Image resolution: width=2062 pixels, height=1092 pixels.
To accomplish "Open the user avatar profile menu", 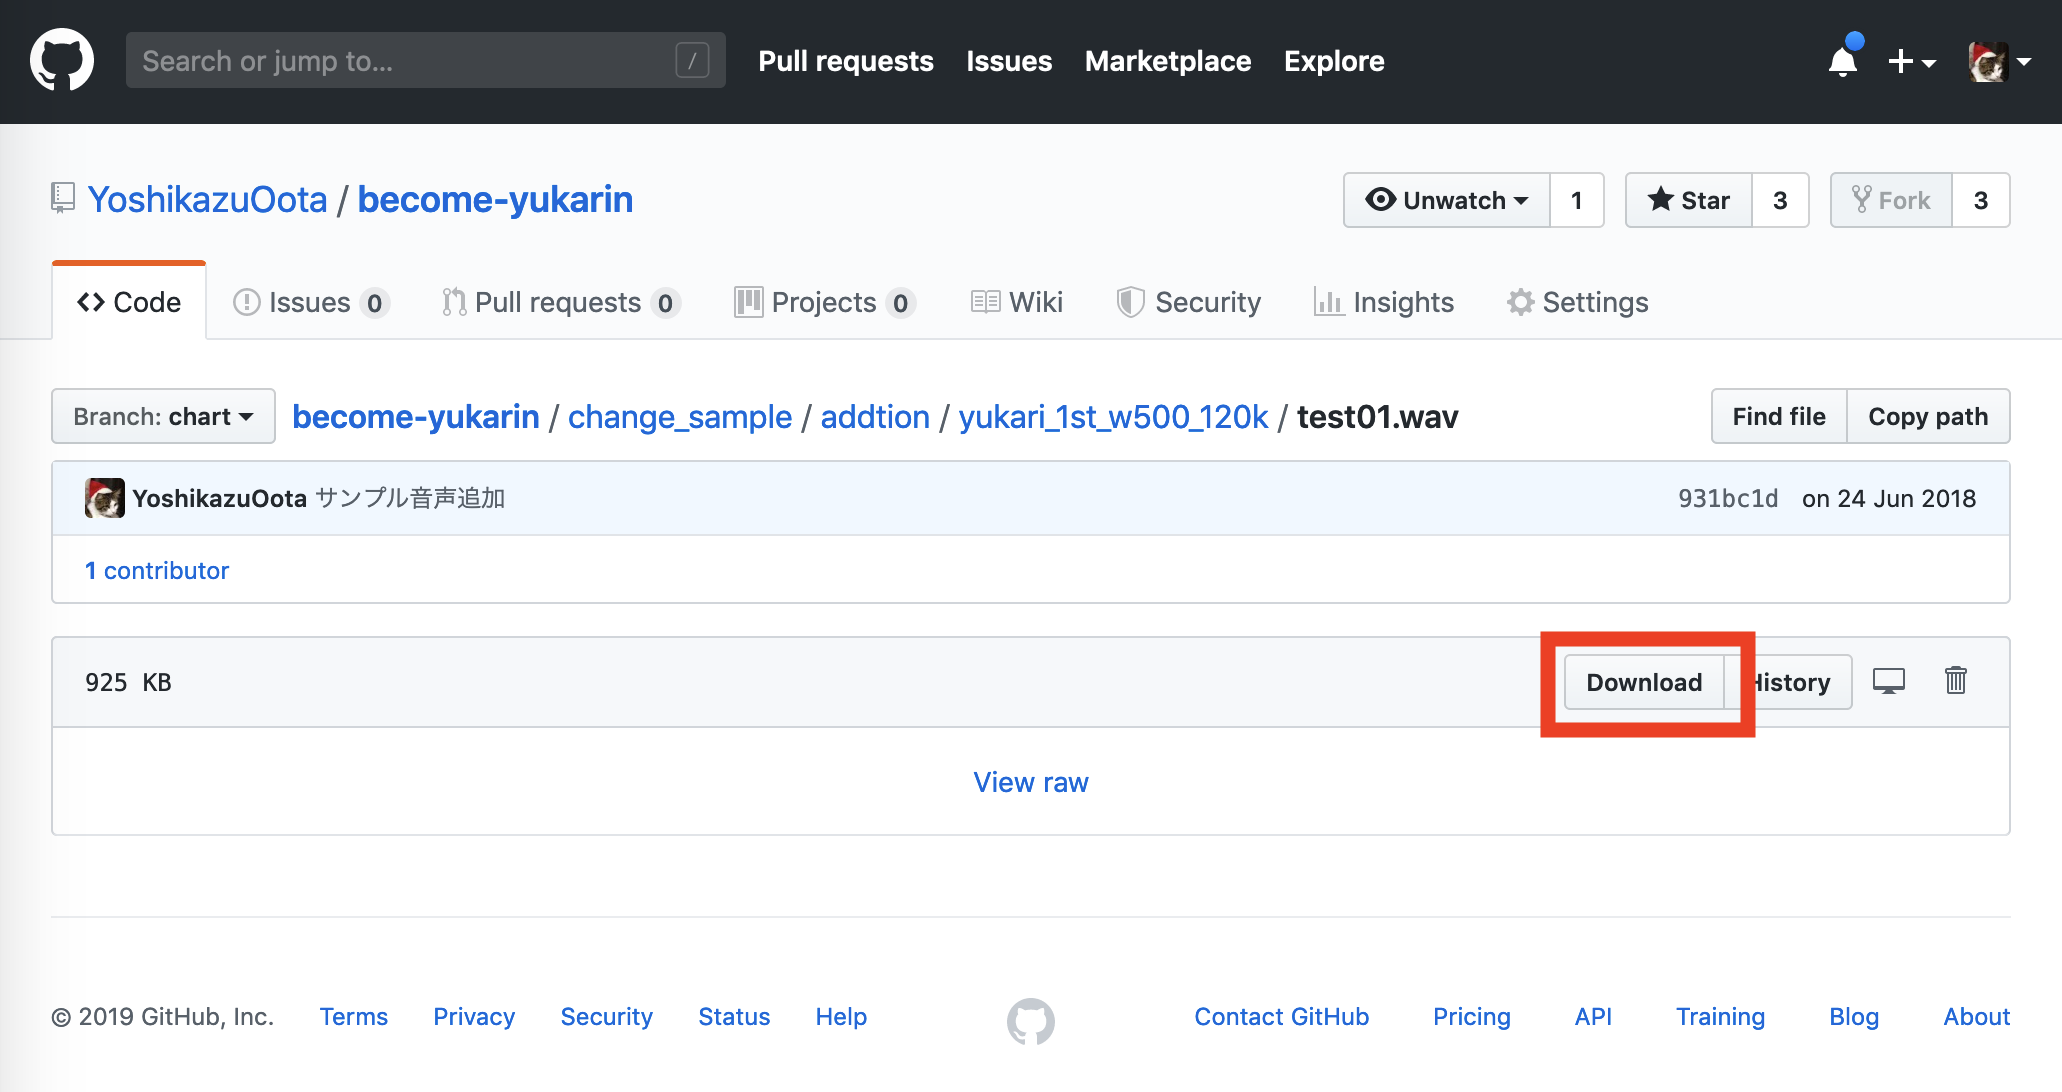I will [x=1999, y=62].
